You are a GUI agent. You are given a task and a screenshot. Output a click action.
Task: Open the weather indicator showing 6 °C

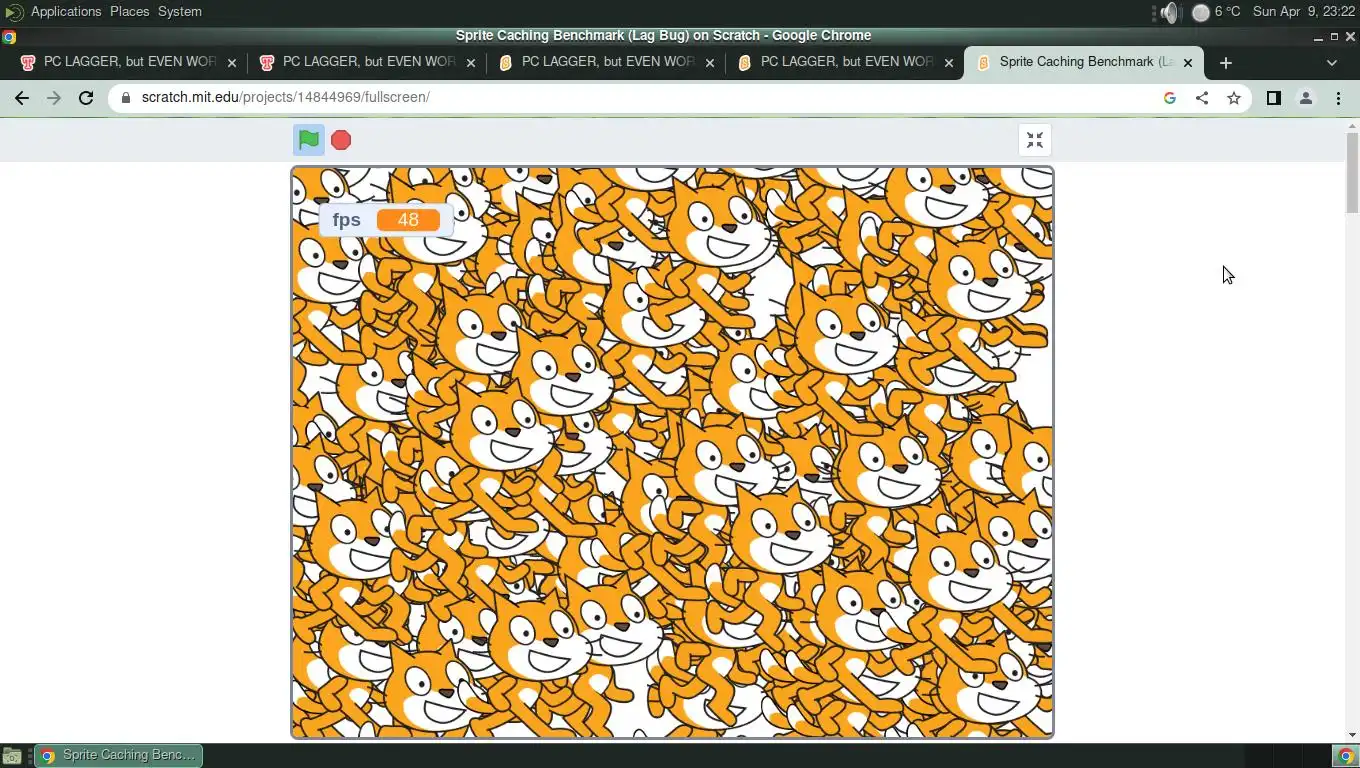1217,12
